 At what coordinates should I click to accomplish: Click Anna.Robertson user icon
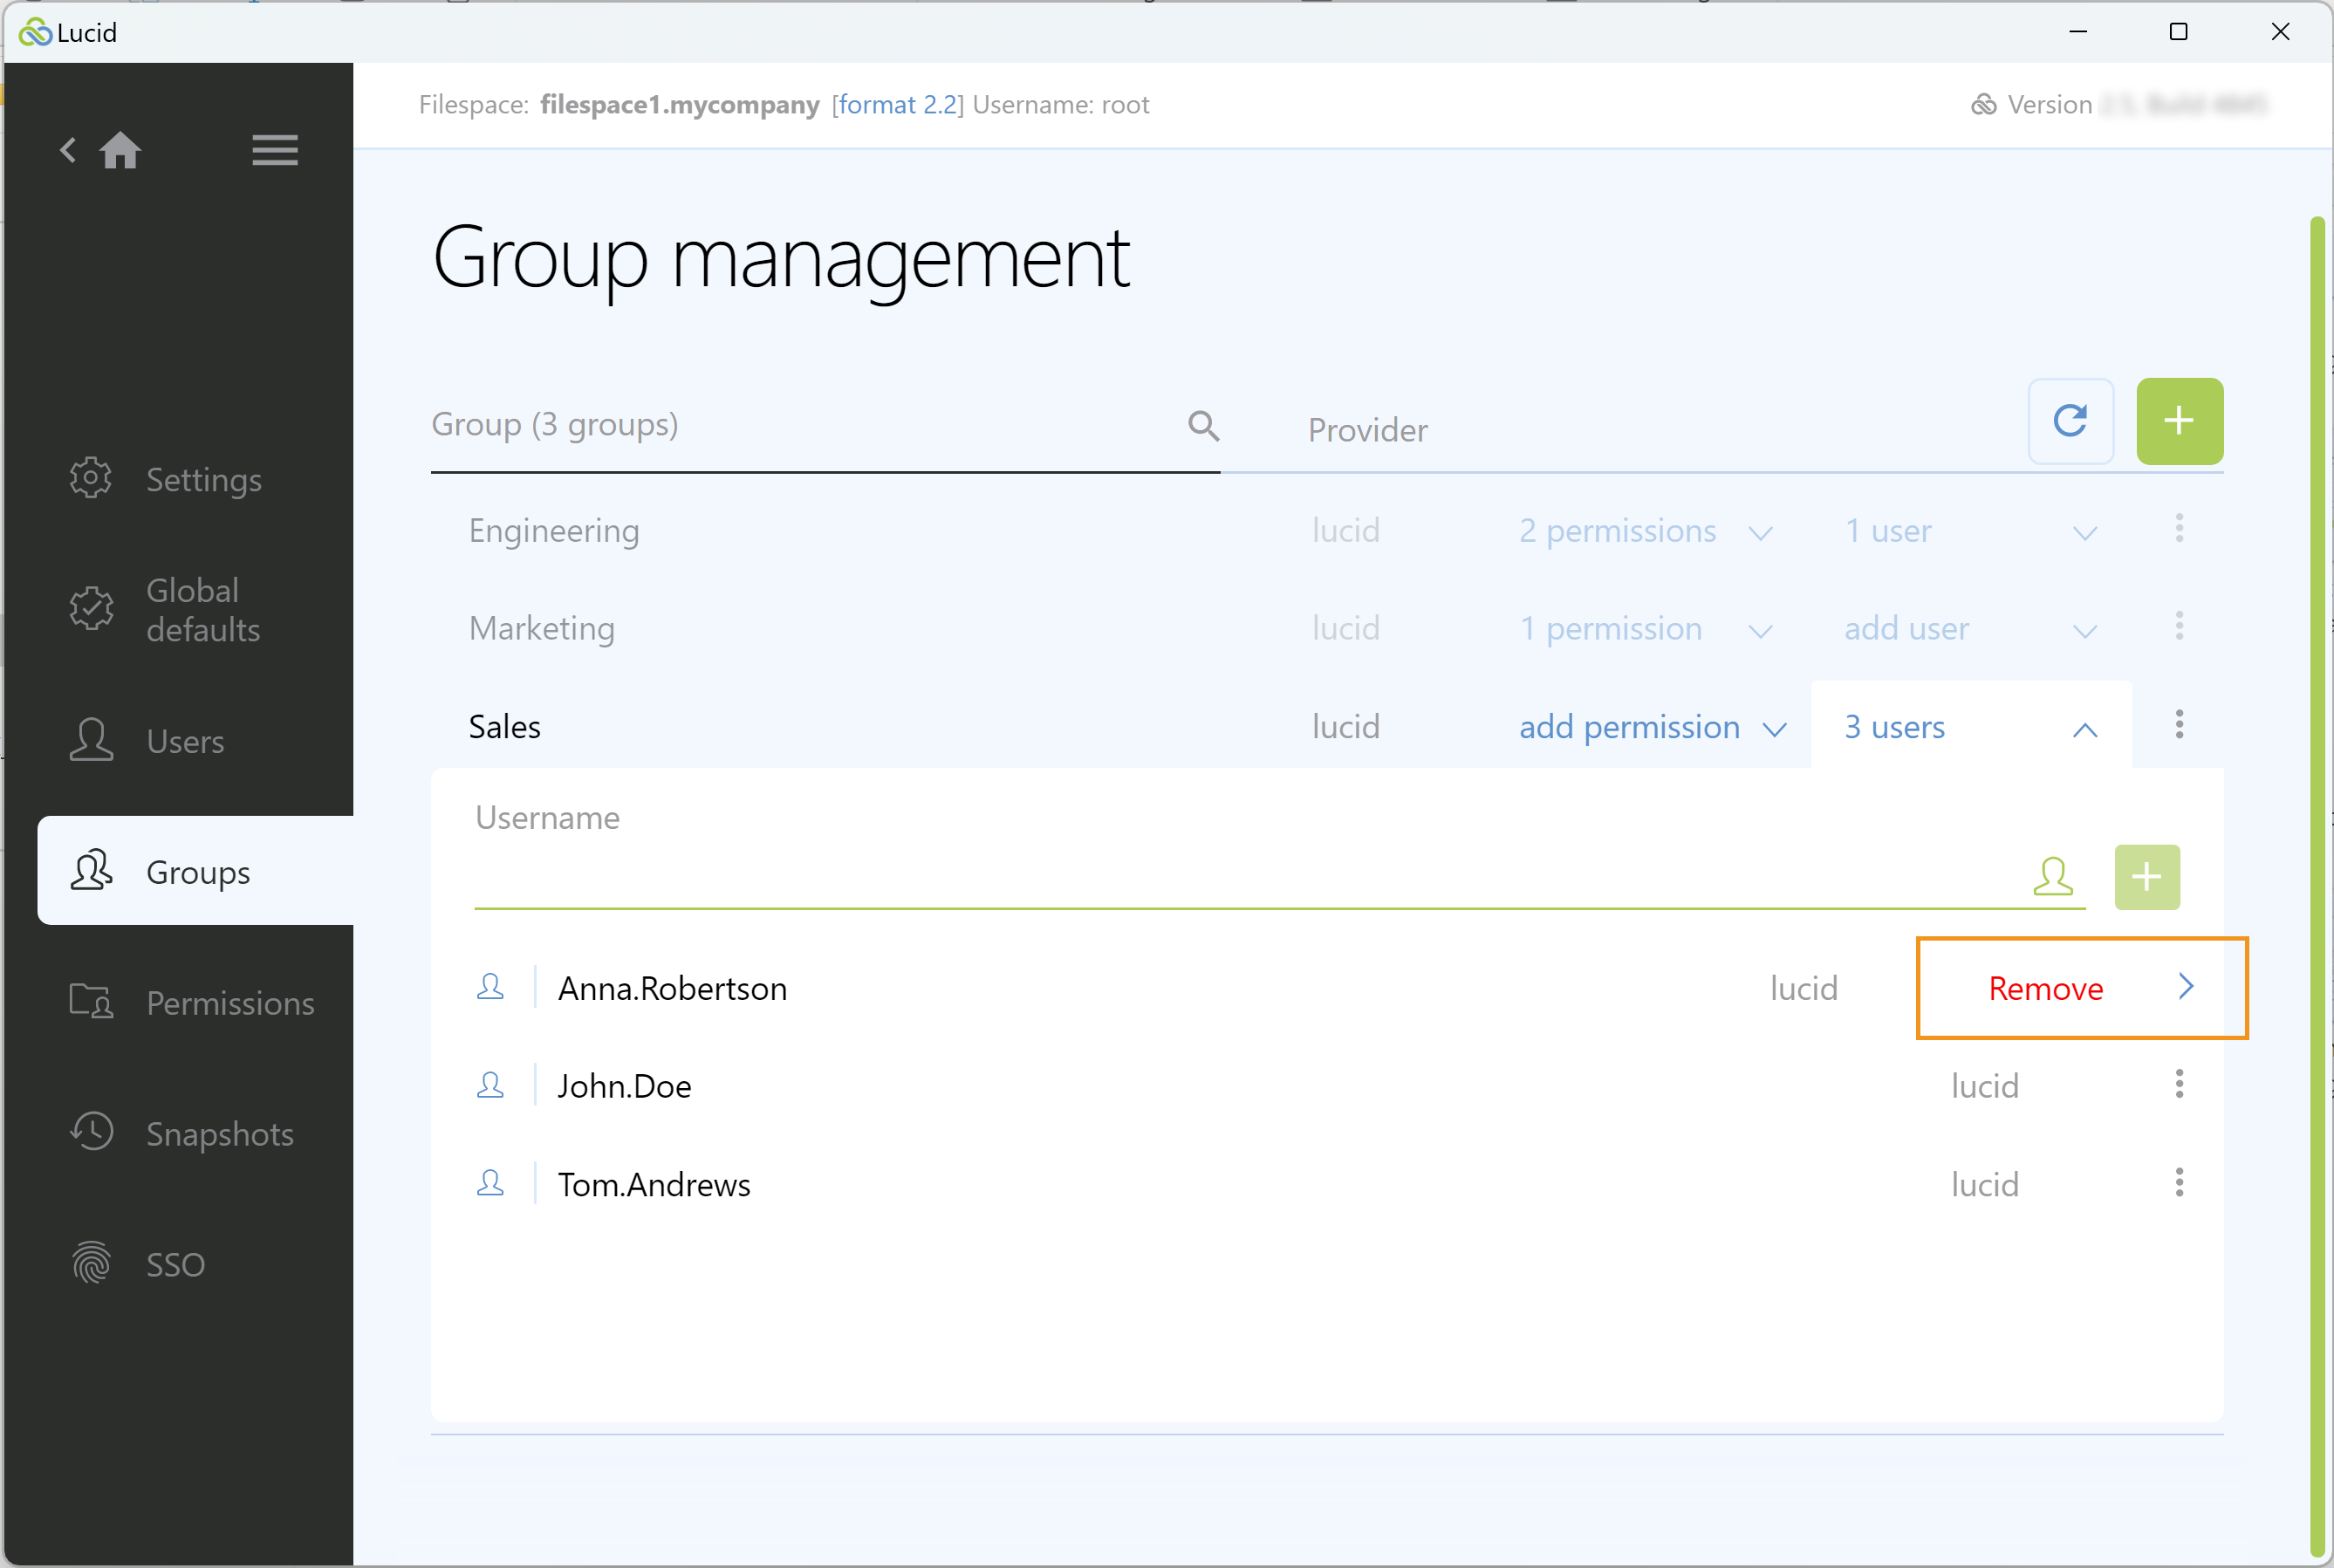coord(490,987)
